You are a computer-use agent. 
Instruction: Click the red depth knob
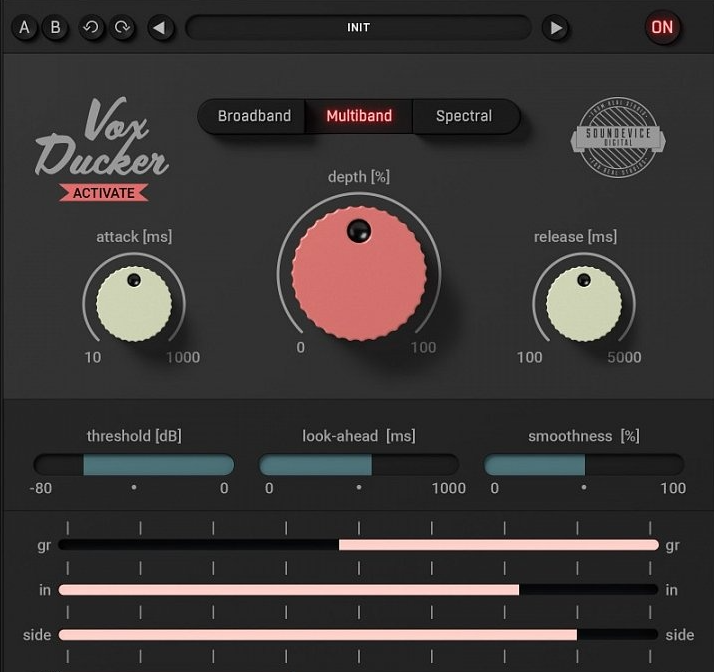359,274
